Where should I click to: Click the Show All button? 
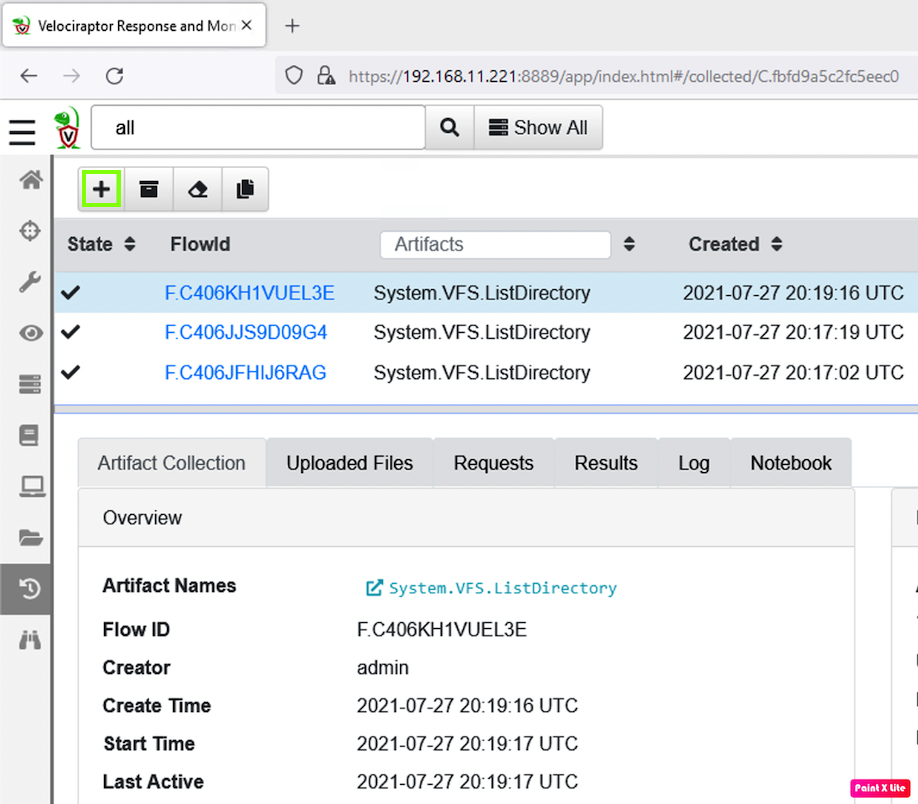[538, 127]
